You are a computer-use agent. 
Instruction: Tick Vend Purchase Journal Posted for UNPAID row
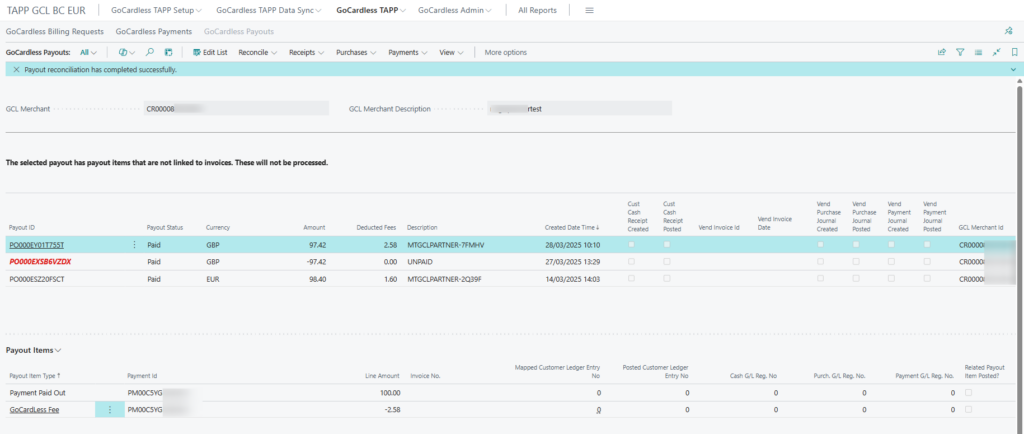856,261
